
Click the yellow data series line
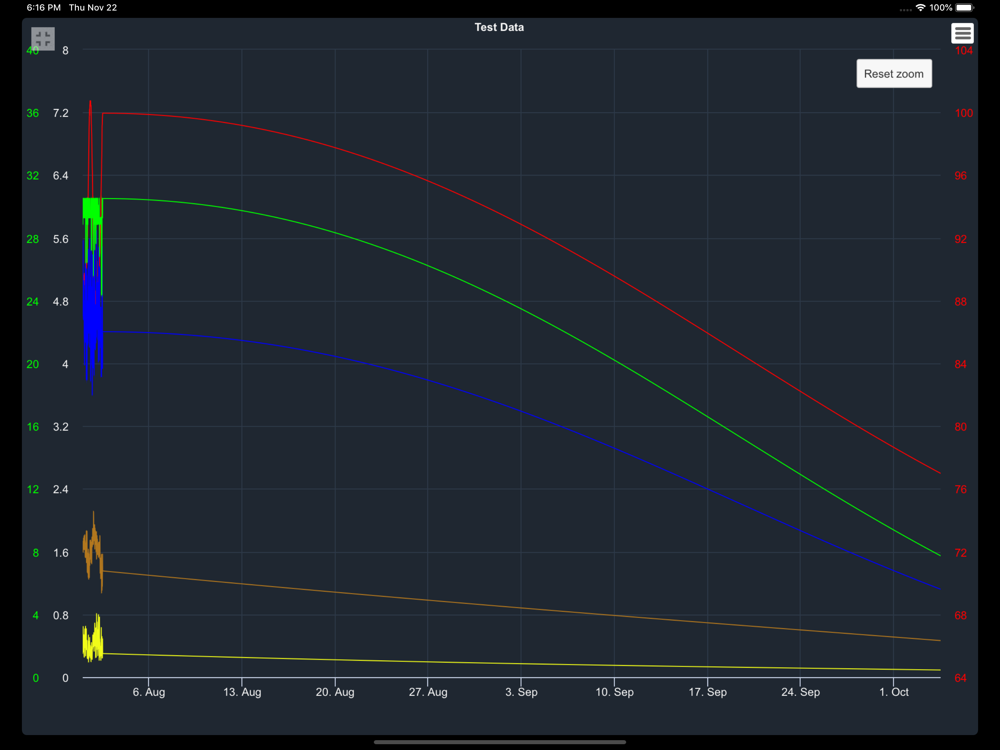click(521, 664)
